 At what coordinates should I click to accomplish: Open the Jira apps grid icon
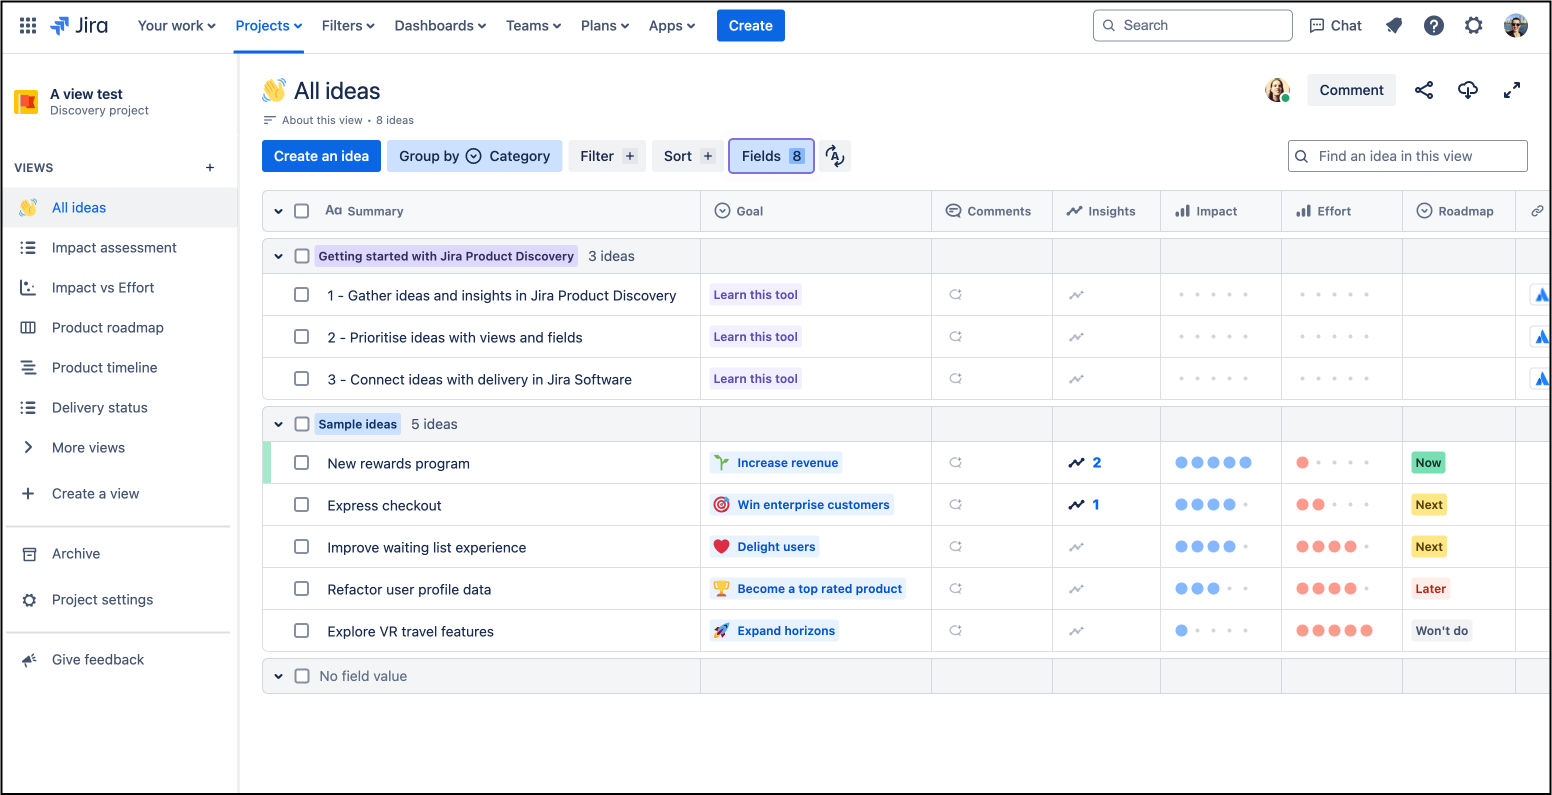click(x=27, y=24)
